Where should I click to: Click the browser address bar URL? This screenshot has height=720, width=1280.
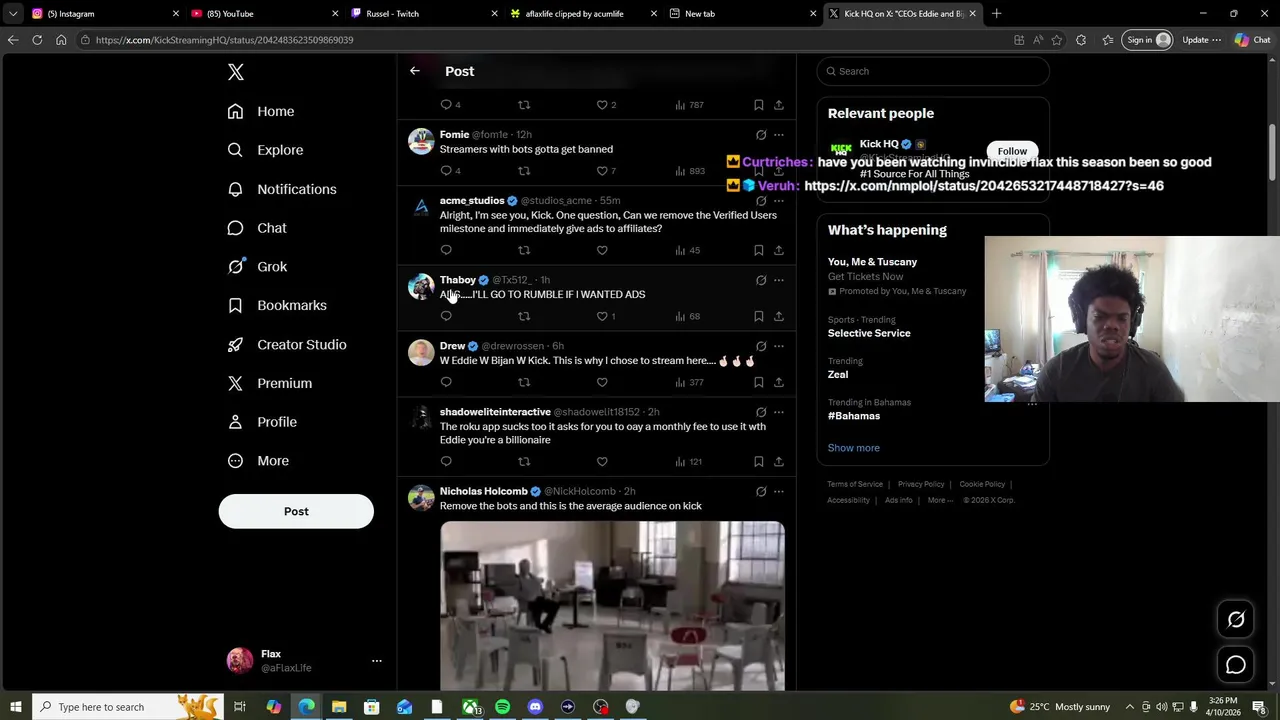coord(224,40)
